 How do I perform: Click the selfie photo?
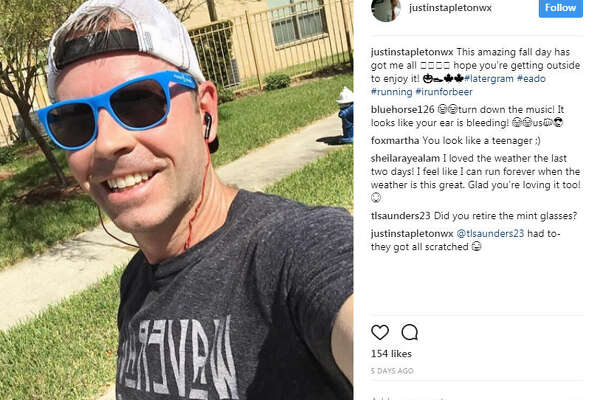pos(176,200)
